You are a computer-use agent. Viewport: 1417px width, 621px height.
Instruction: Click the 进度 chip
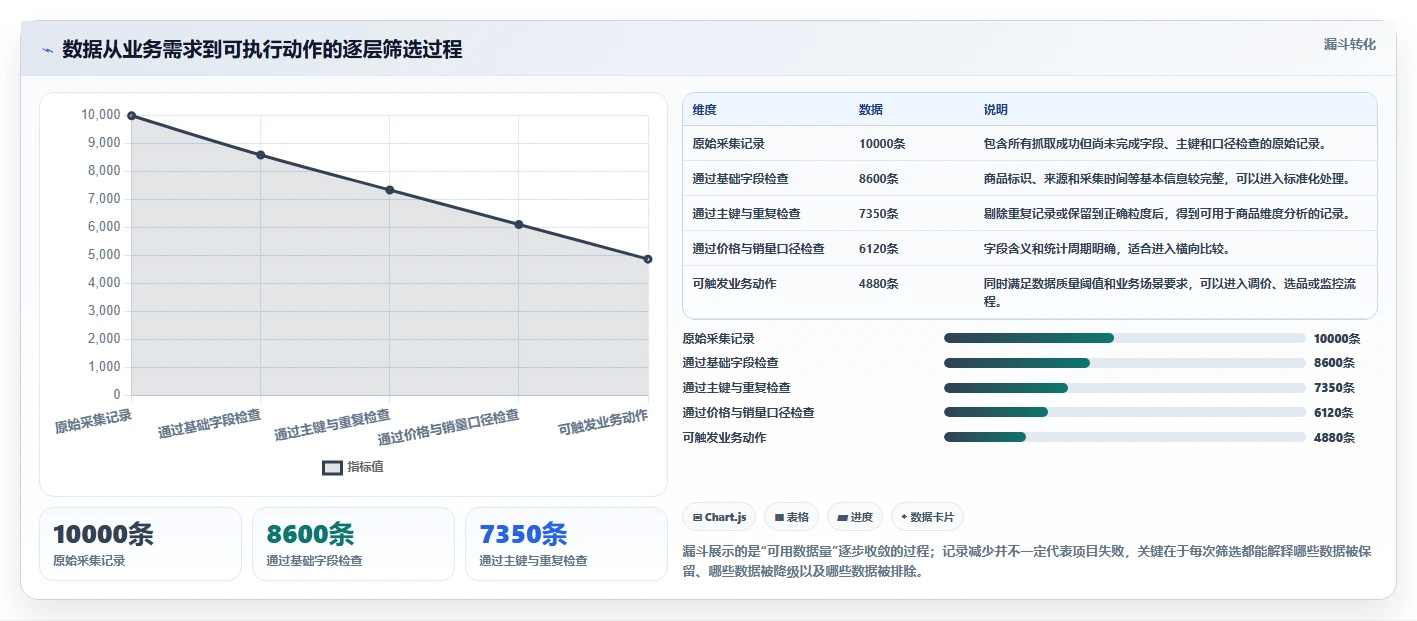tap(855, 517)
